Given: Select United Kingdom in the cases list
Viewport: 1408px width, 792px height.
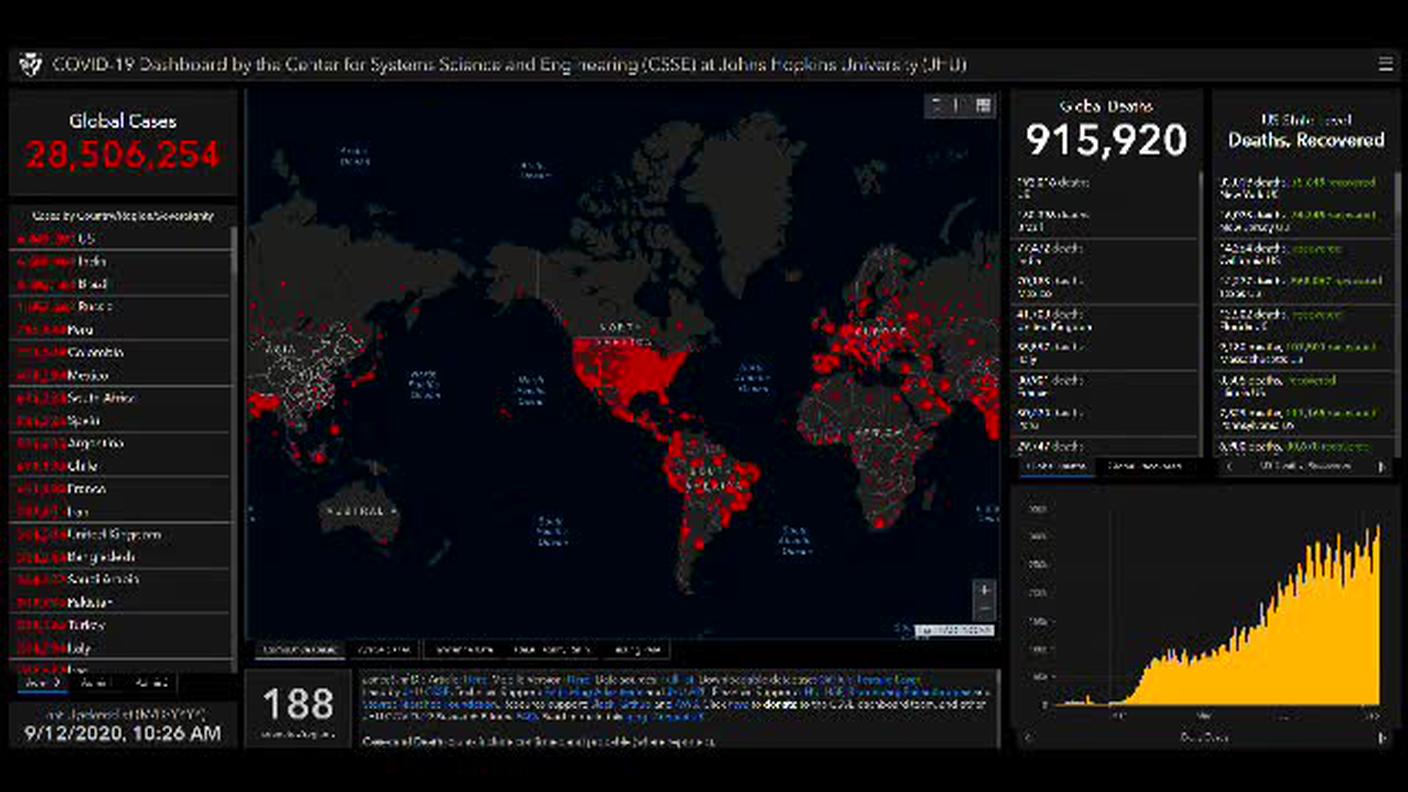Looking at the screenshot, I should coord(121,535).
